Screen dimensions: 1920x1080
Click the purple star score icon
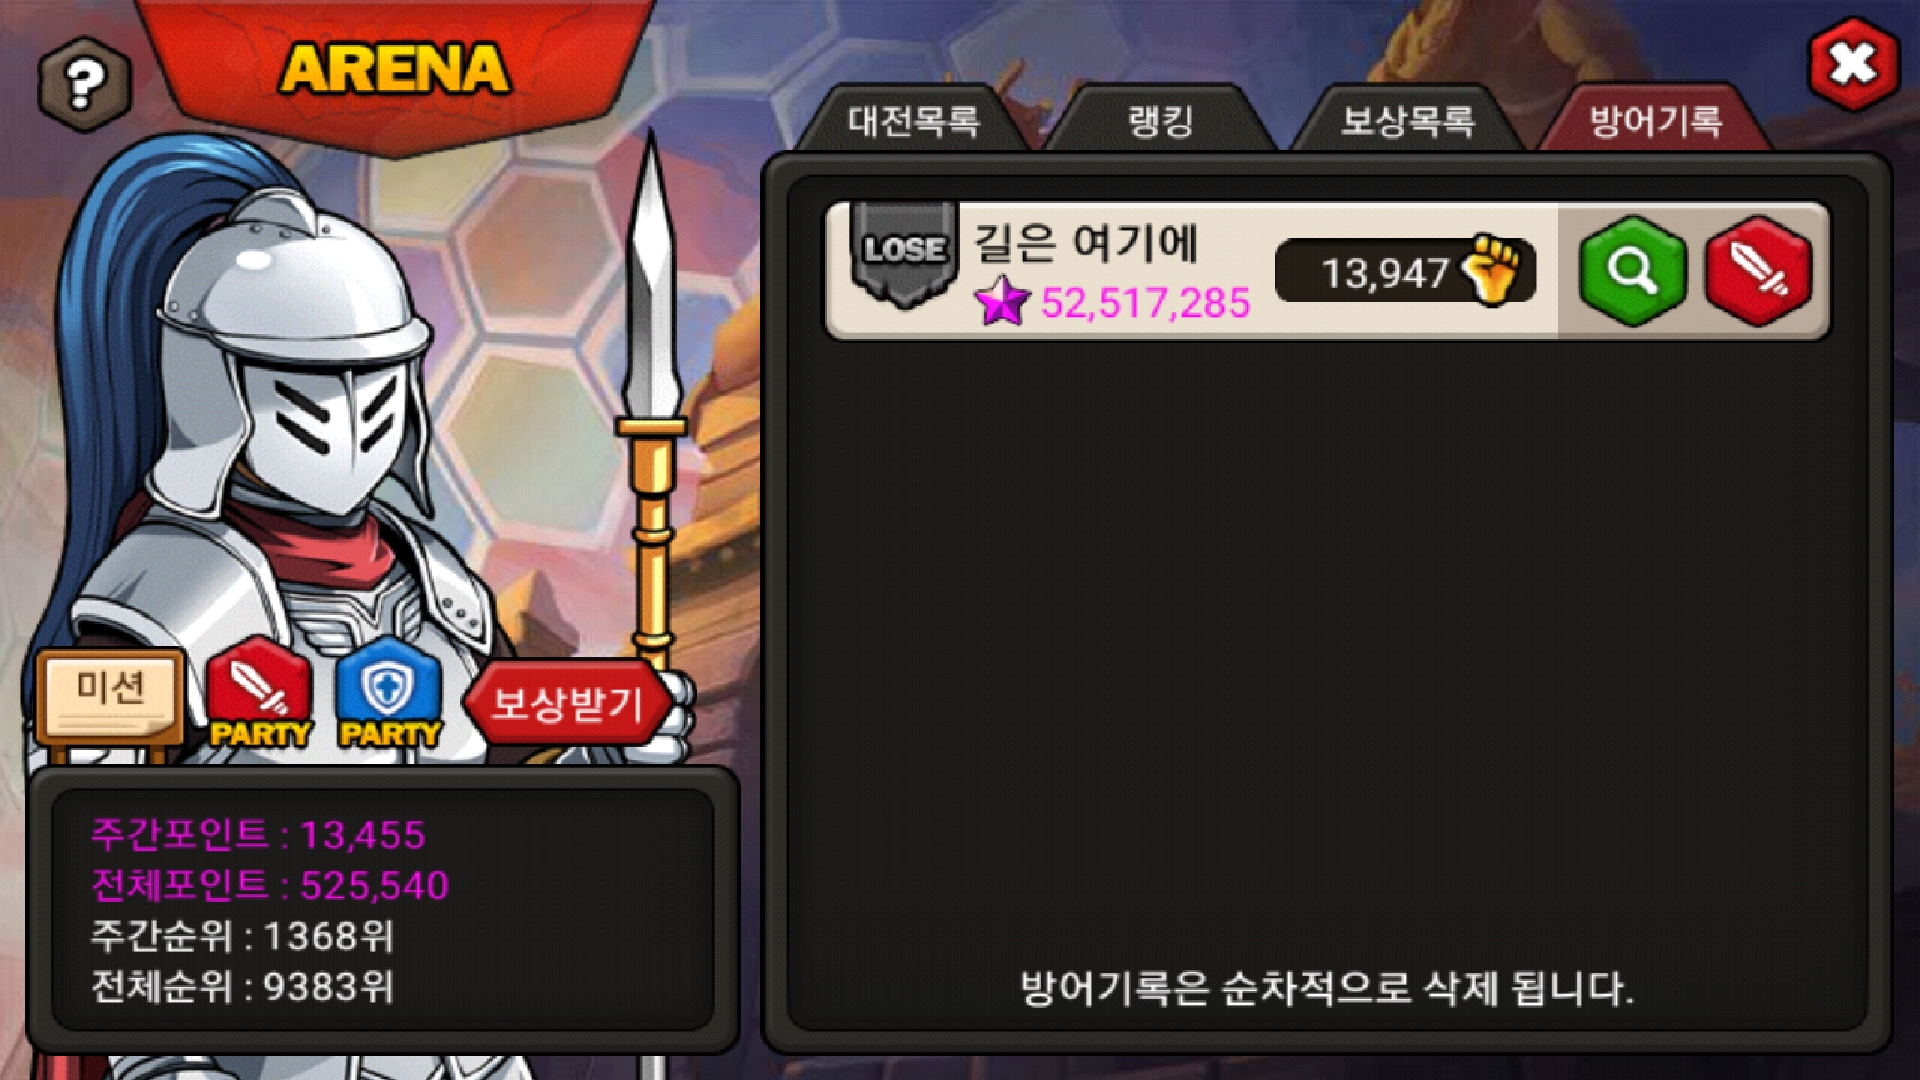click(x=1002, y=301)
